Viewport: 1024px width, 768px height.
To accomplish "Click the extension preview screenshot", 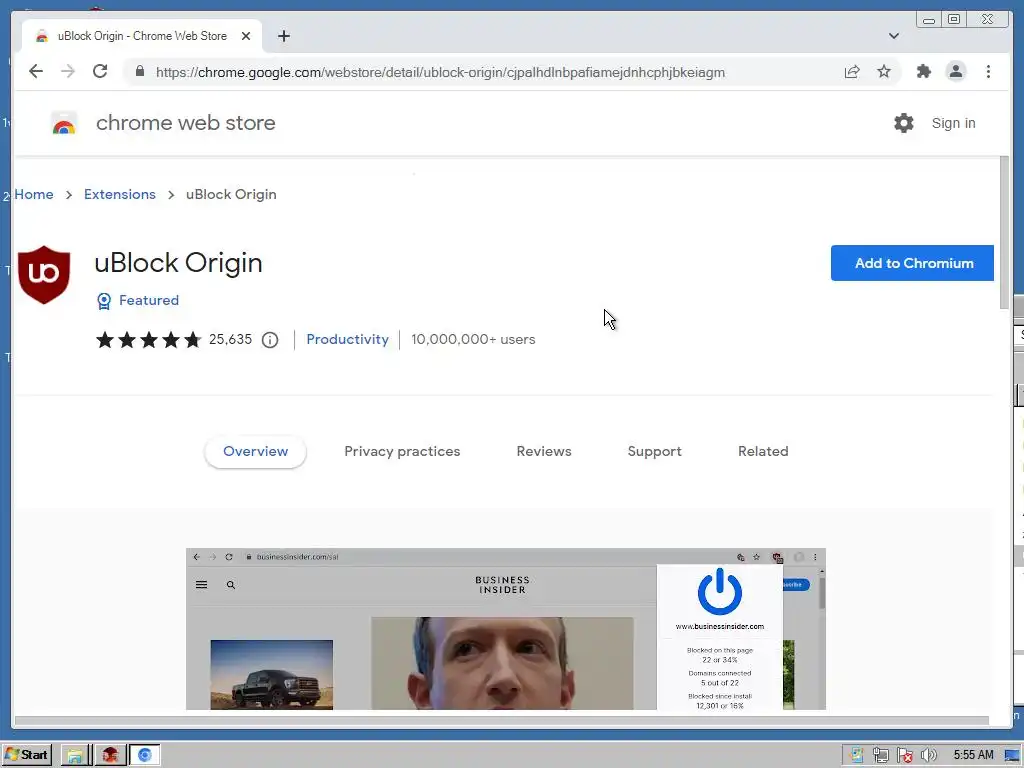I will 505,629.
